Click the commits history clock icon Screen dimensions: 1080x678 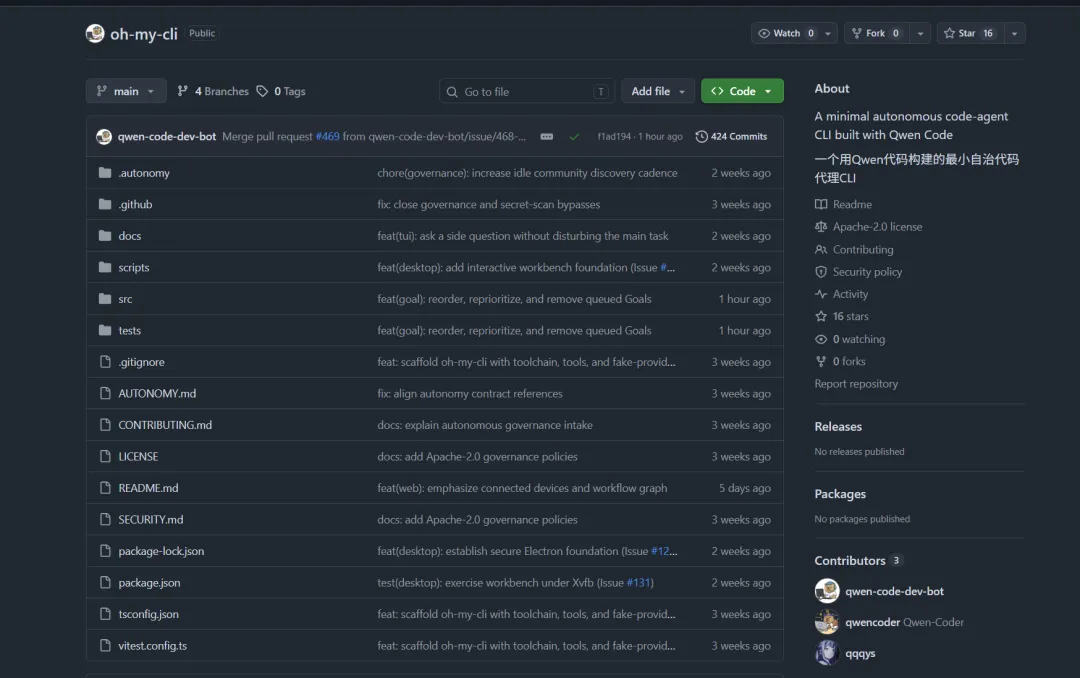pos(701,136)
